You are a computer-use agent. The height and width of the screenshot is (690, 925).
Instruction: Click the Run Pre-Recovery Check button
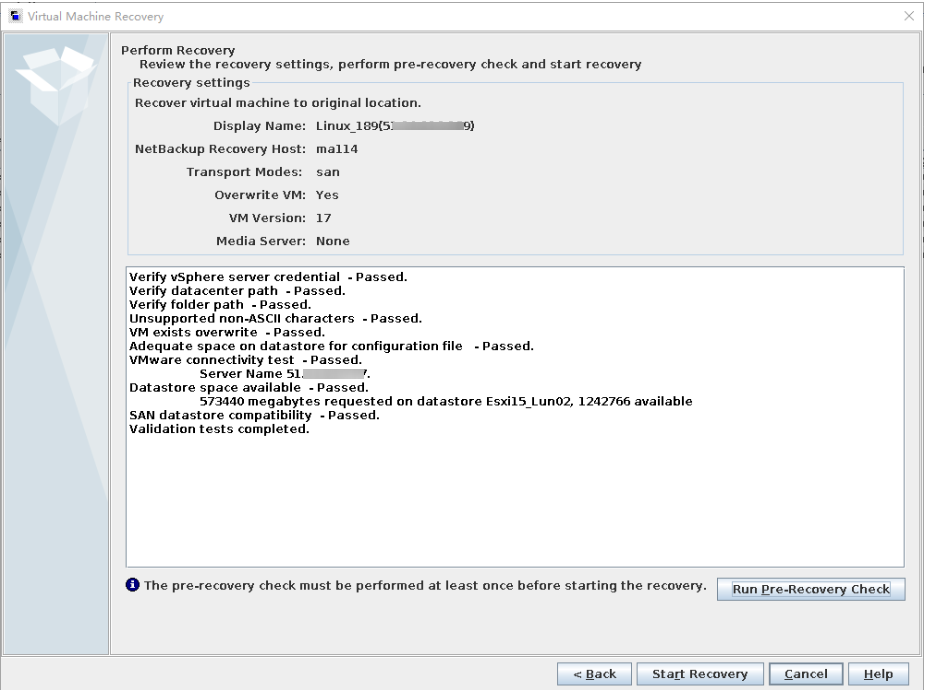coord(810,589)
